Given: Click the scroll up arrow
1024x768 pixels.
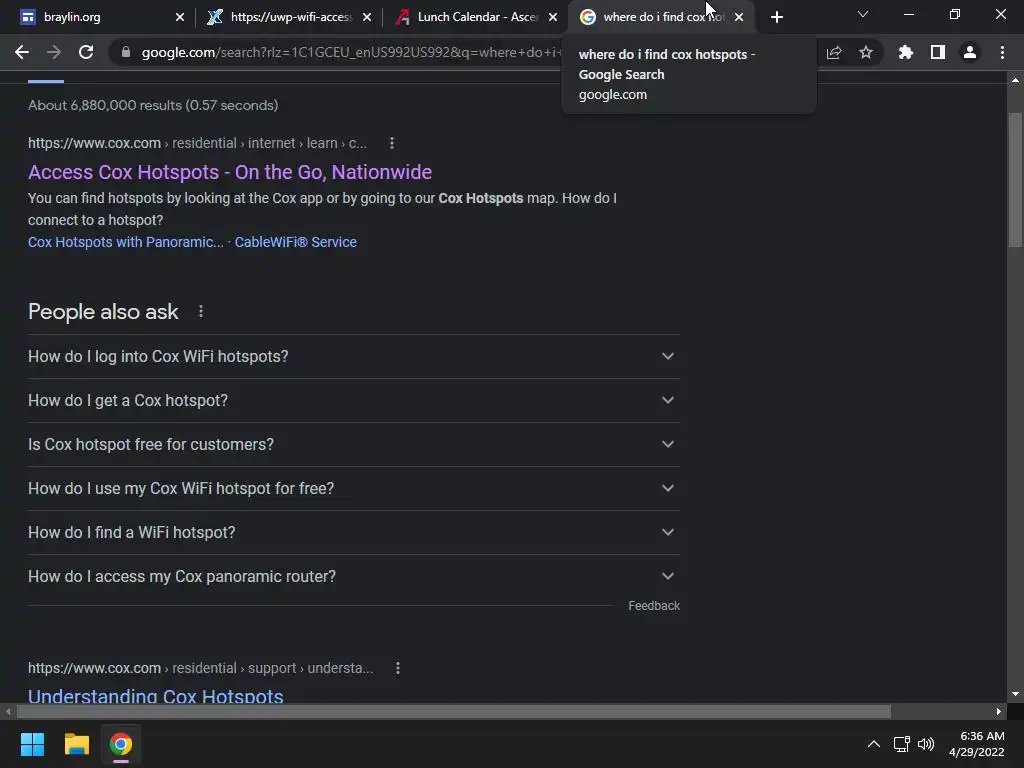Looking at the screenshot, I should (x=1015, y=80).
